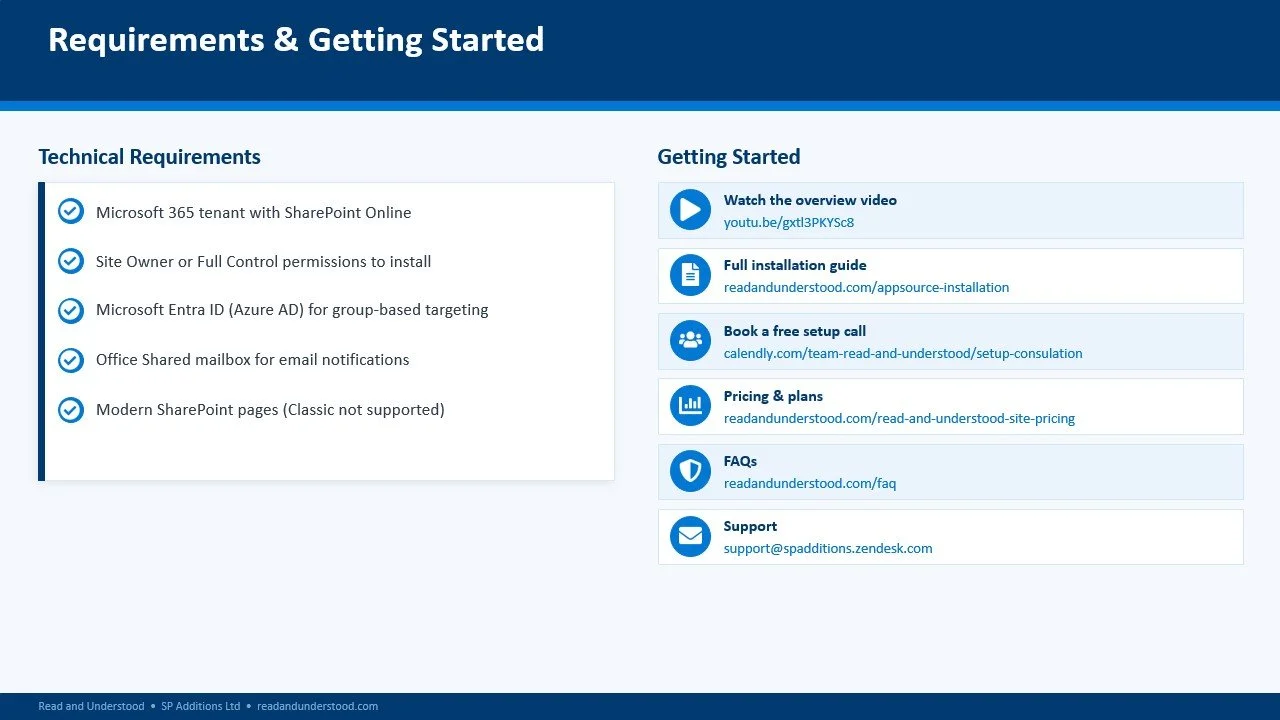The width and height of the screenshot is (1280, 720).
Task: Click the 'Getting Started' section heading
Action: tap(729, 157)
